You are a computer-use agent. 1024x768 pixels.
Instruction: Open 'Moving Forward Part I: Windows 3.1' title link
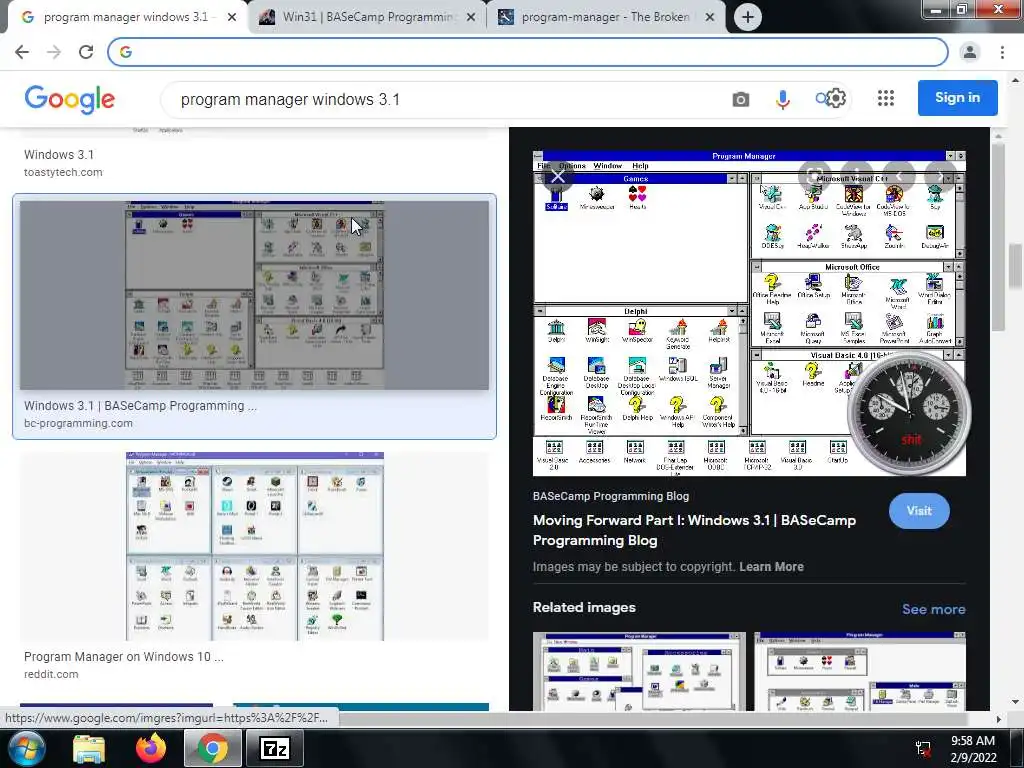[694, 530]
